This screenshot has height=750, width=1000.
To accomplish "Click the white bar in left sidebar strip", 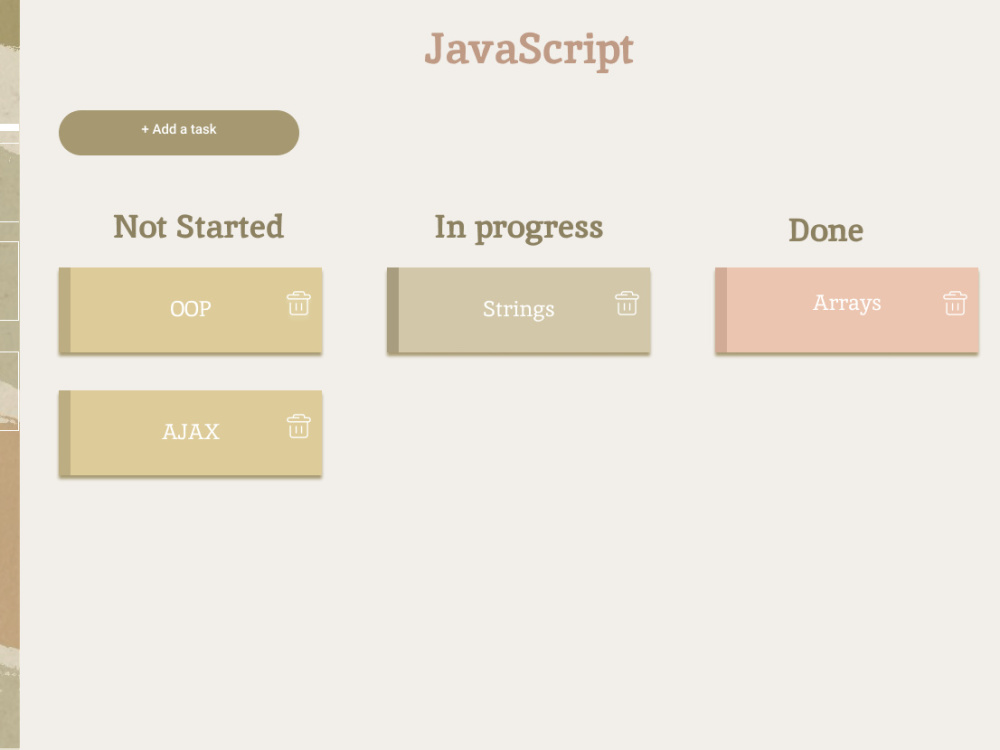I will coord(10,128).
